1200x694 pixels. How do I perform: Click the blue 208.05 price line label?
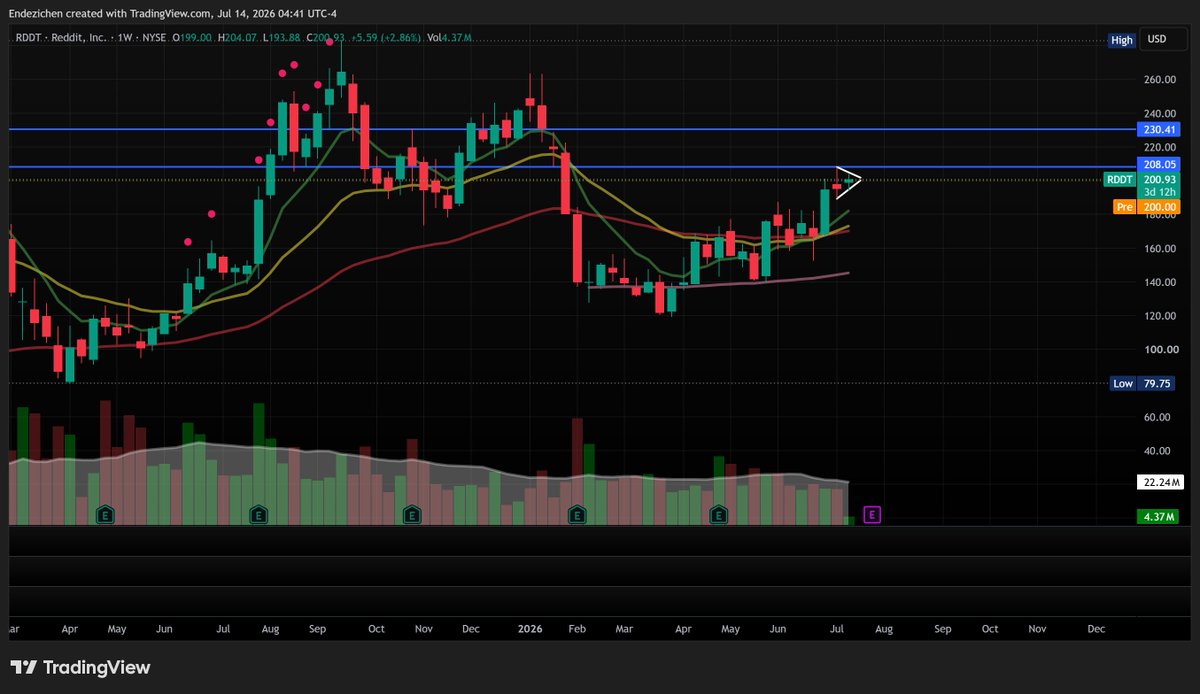tap(1157, 164)
